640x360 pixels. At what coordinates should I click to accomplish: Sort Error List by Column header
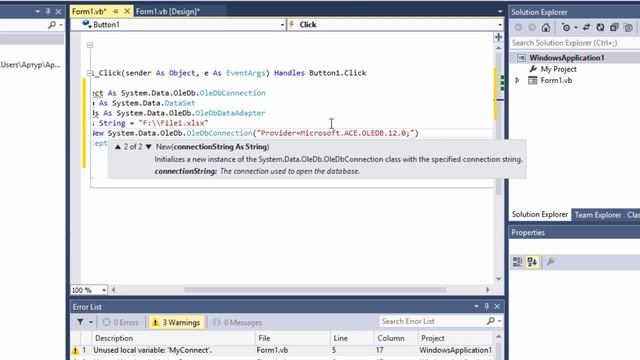[396, 338]
